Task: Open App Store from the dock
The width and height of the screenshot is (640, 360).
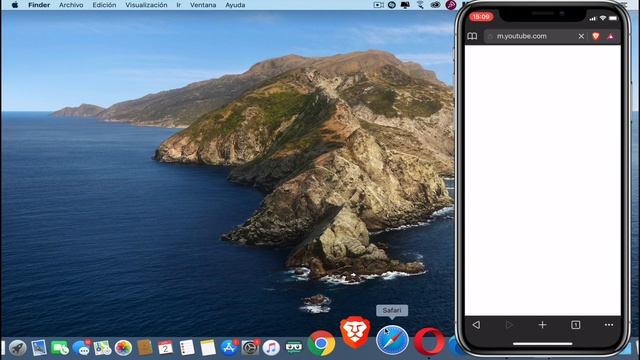Action: coord(229,348)
